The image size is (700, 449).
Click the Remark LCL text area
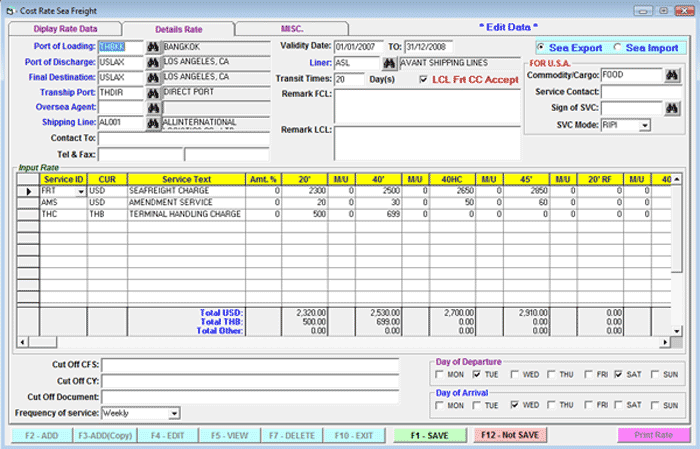click(x=427, y=143)
